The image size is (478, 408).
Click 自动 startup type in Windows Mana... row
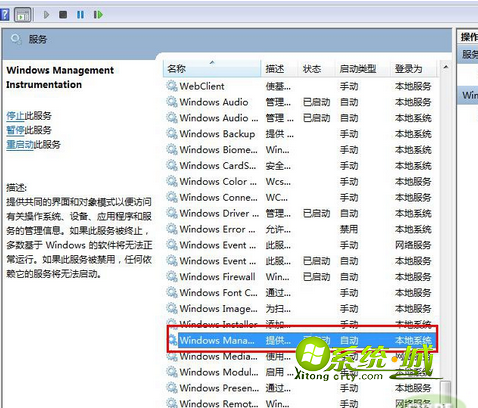[349, 340]
